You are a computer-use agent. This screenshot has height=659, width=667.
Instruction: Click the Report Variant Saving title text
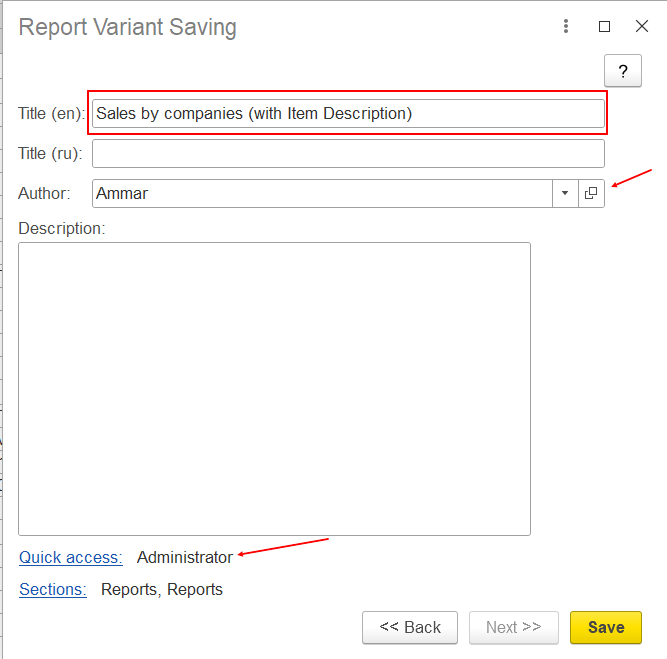click(128, 27)
